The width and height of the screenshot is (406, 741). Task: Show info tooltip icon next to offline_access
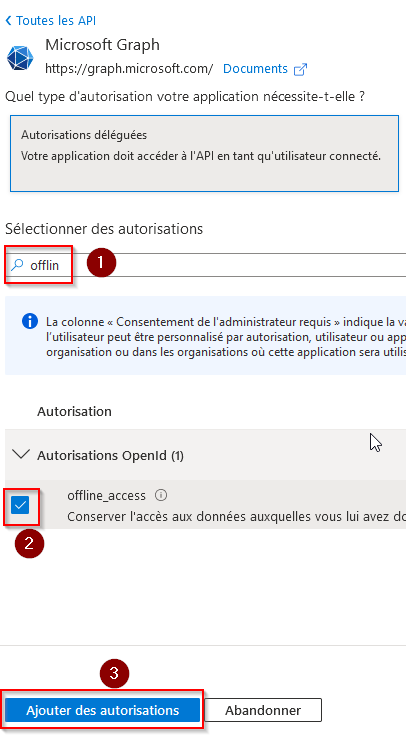pos(161,495)
